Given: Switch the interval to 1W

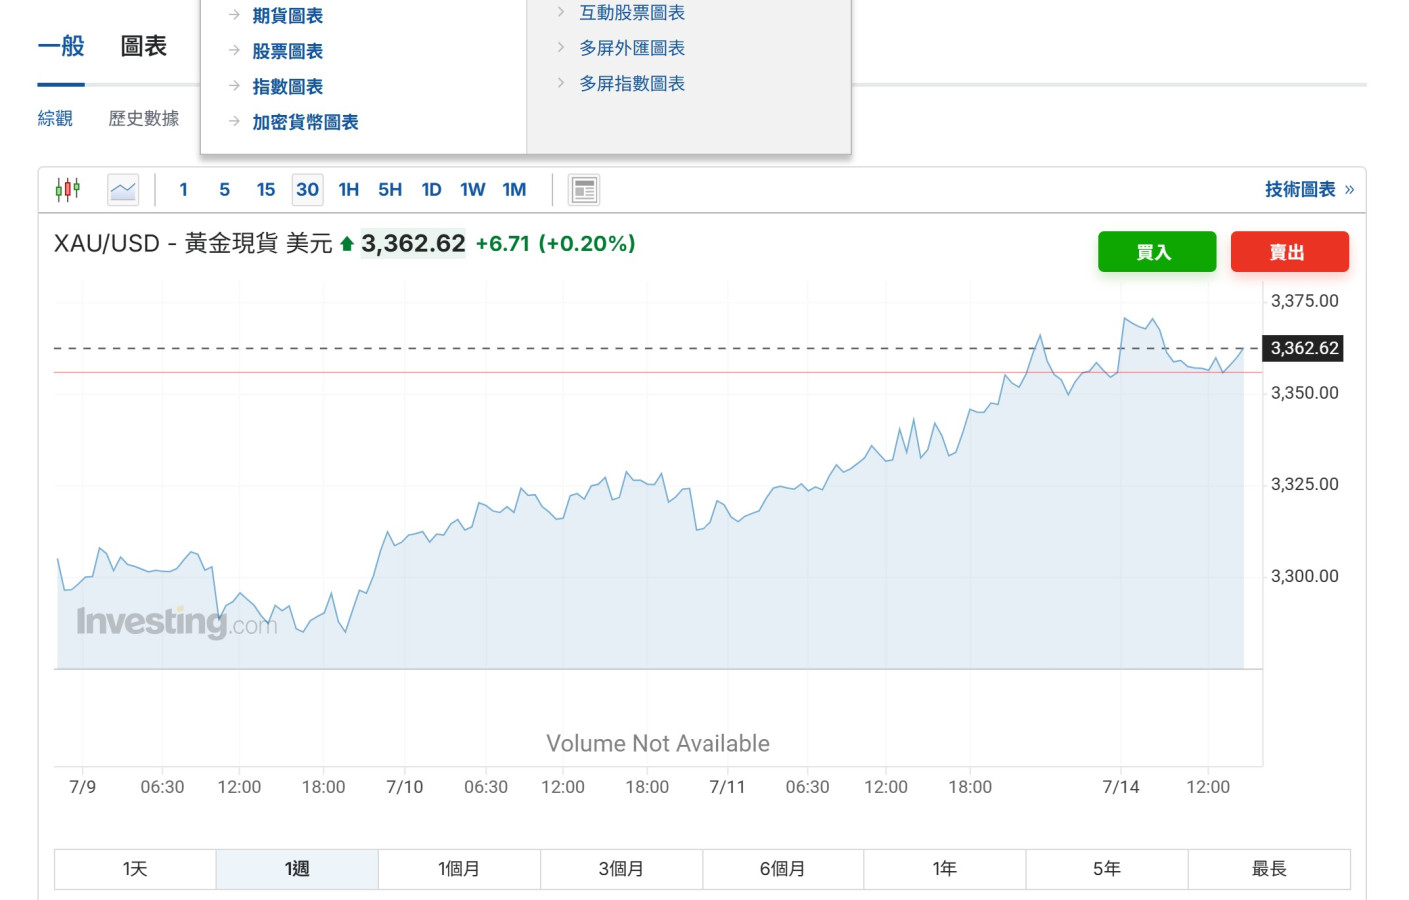Looking at the screenshot, I should [472, 190].
